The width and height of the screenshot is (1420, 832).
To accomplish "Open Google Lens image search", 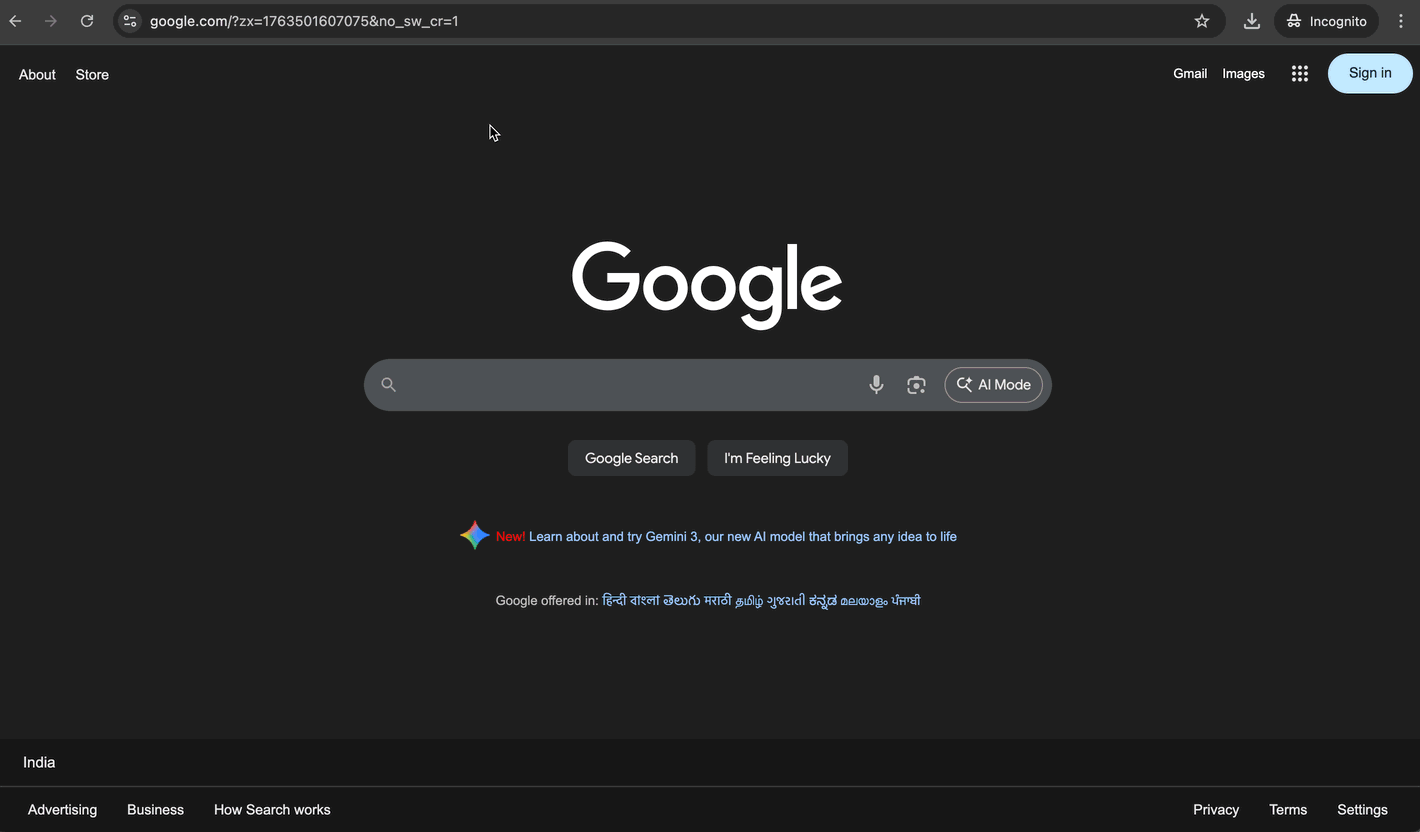I will click(916, 384).
